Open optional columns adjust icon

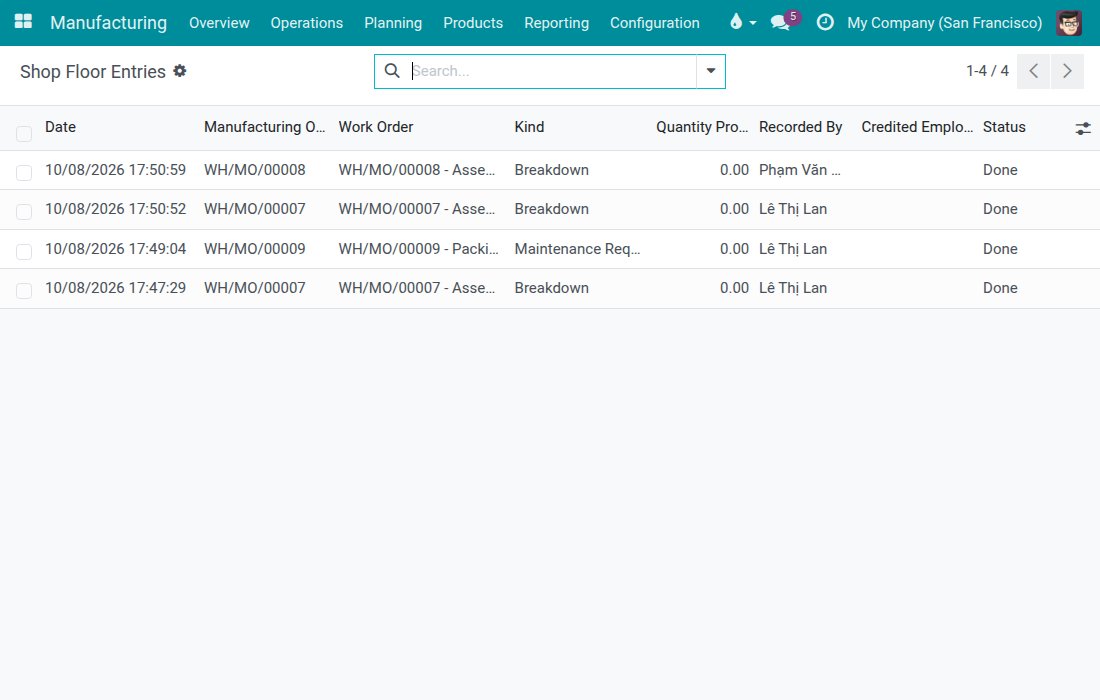tap(1082, 128)
